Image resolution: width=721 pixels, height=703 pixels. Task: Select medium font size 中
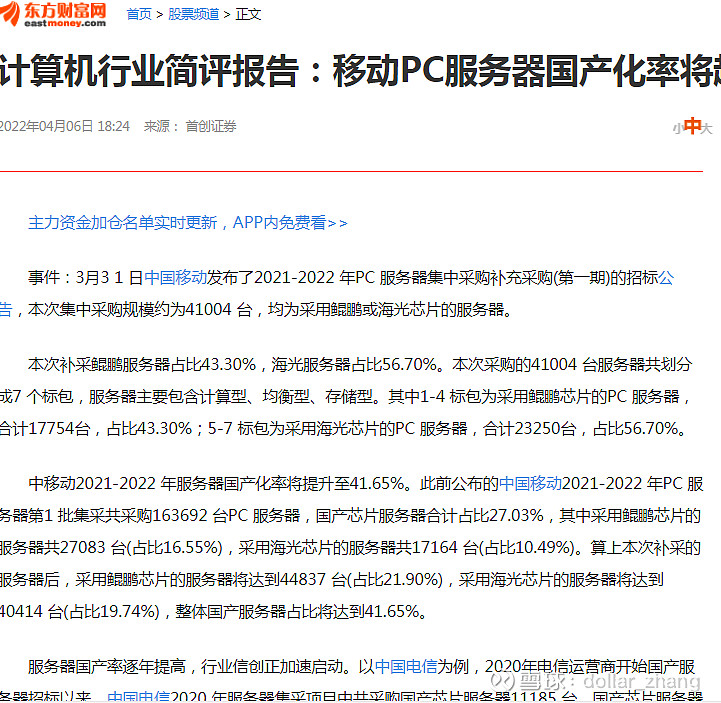click(692, 126)
